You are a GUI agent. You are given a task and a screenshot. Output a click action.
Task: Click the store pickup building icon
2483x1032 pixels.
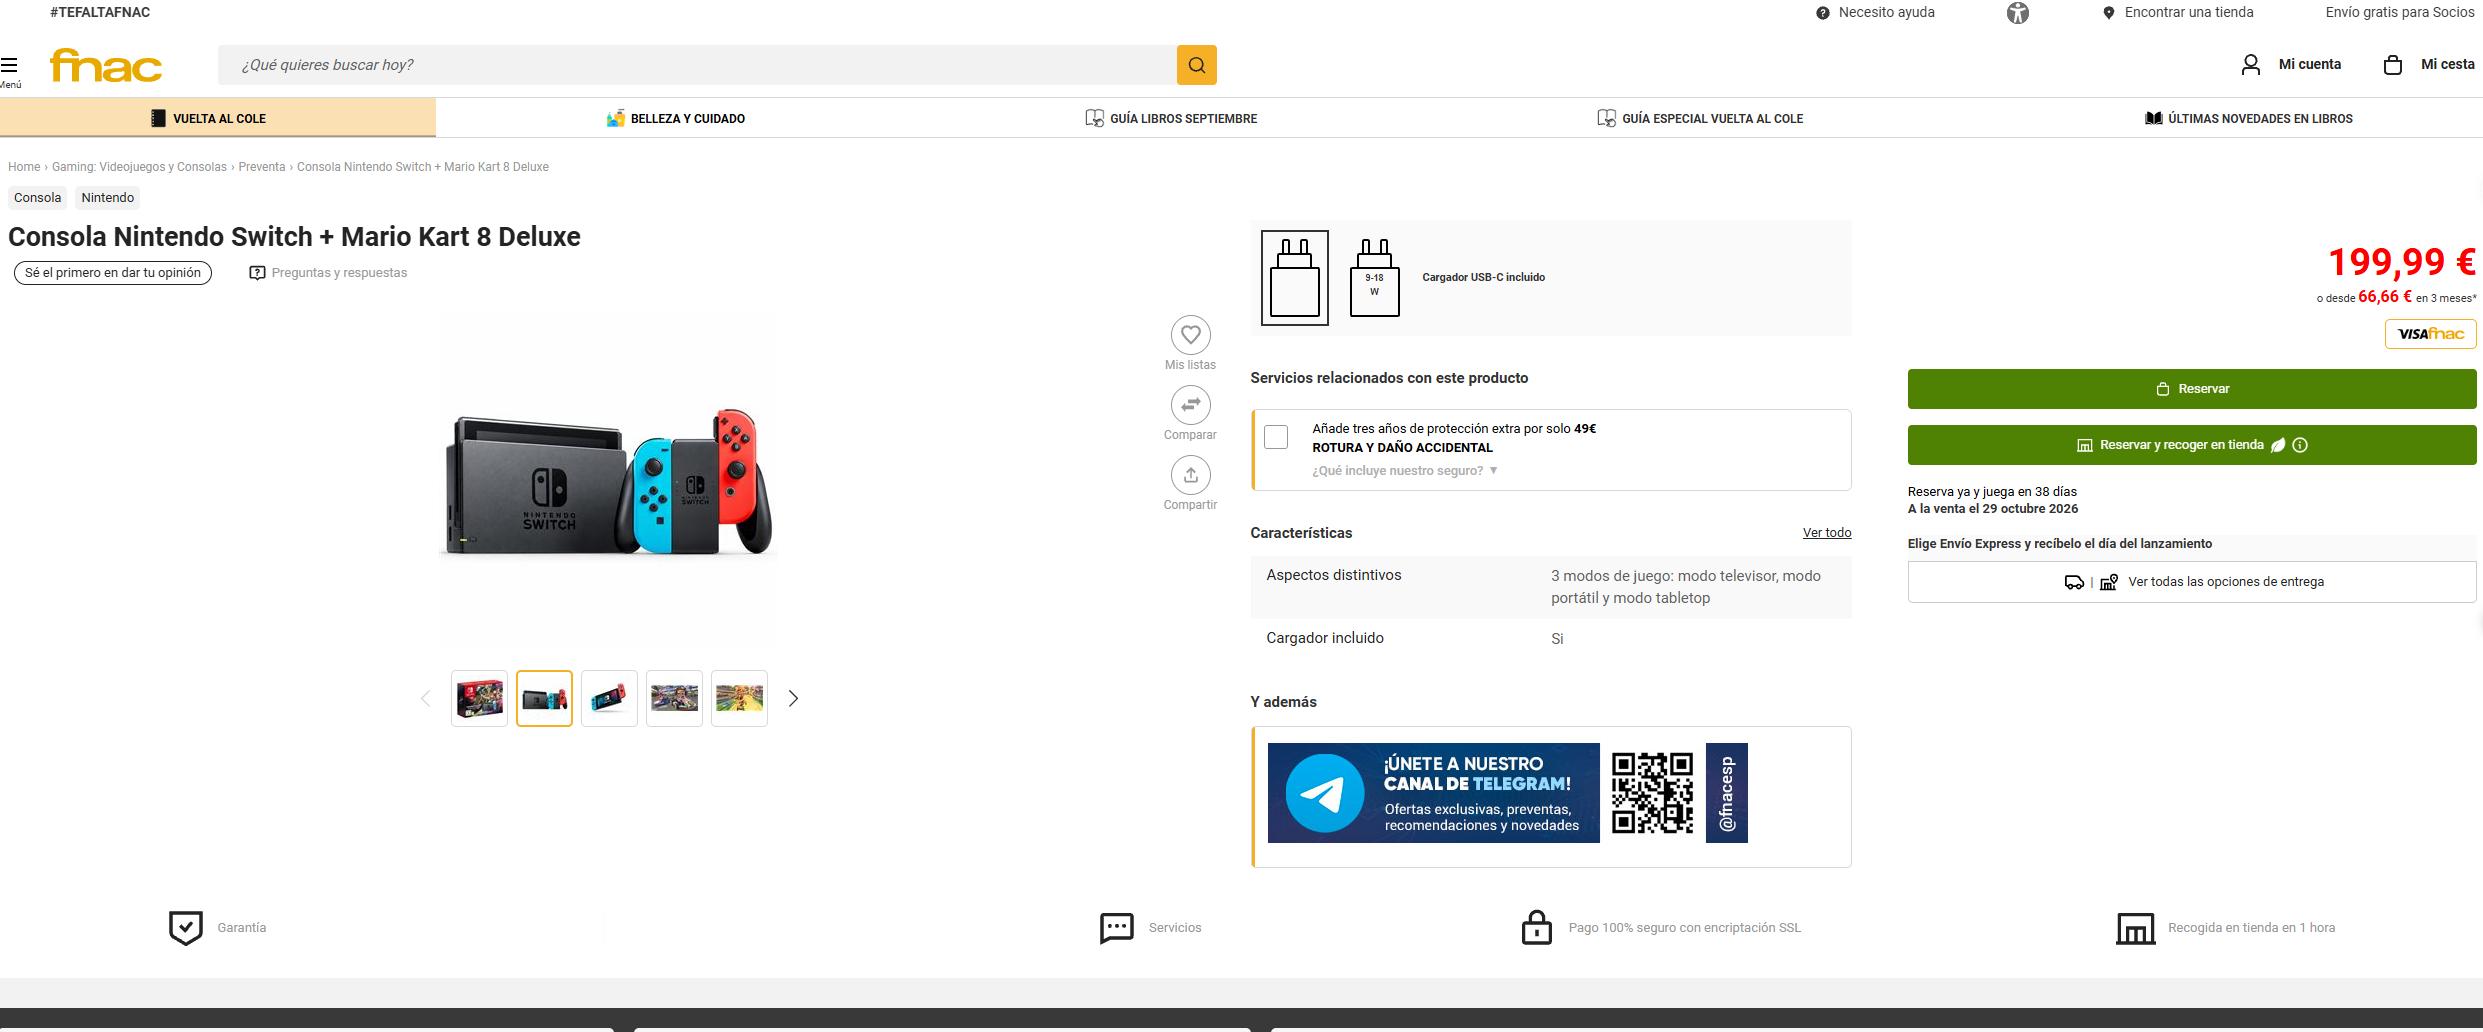(x=2135, y=928)
